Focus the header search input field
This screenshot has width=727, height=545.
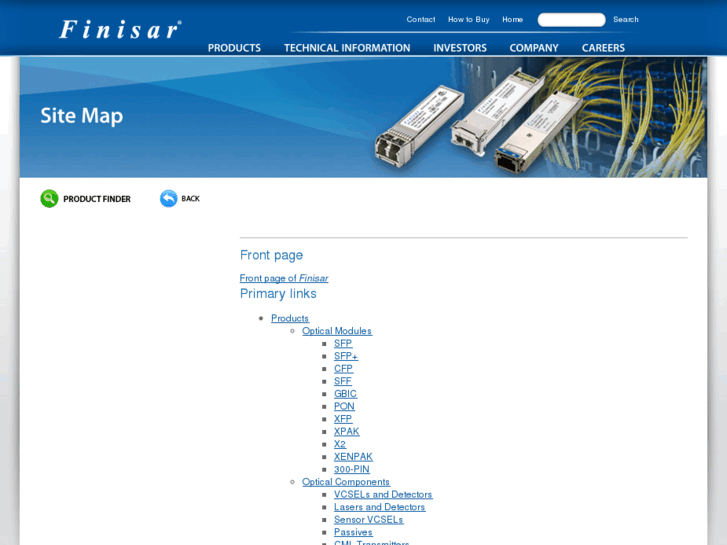tap(571, 19)
